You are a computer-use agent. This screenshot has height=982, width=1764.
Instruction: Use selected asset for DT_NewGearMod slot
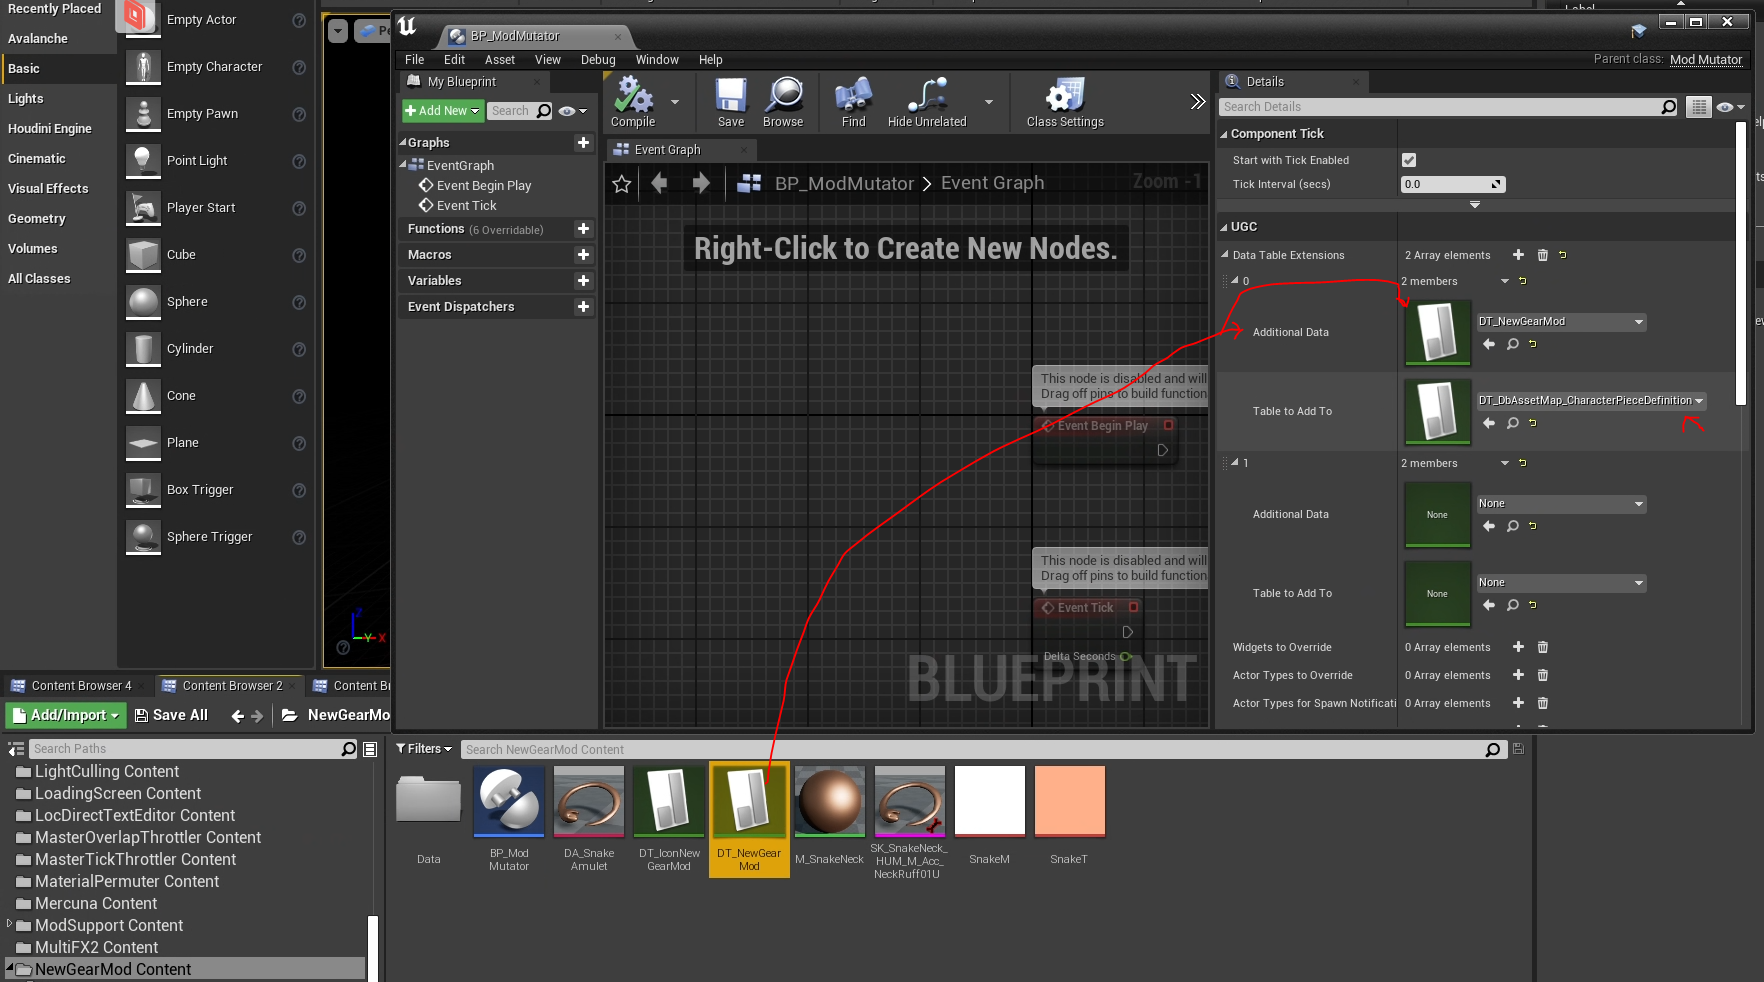click(x=1489, y=344)
